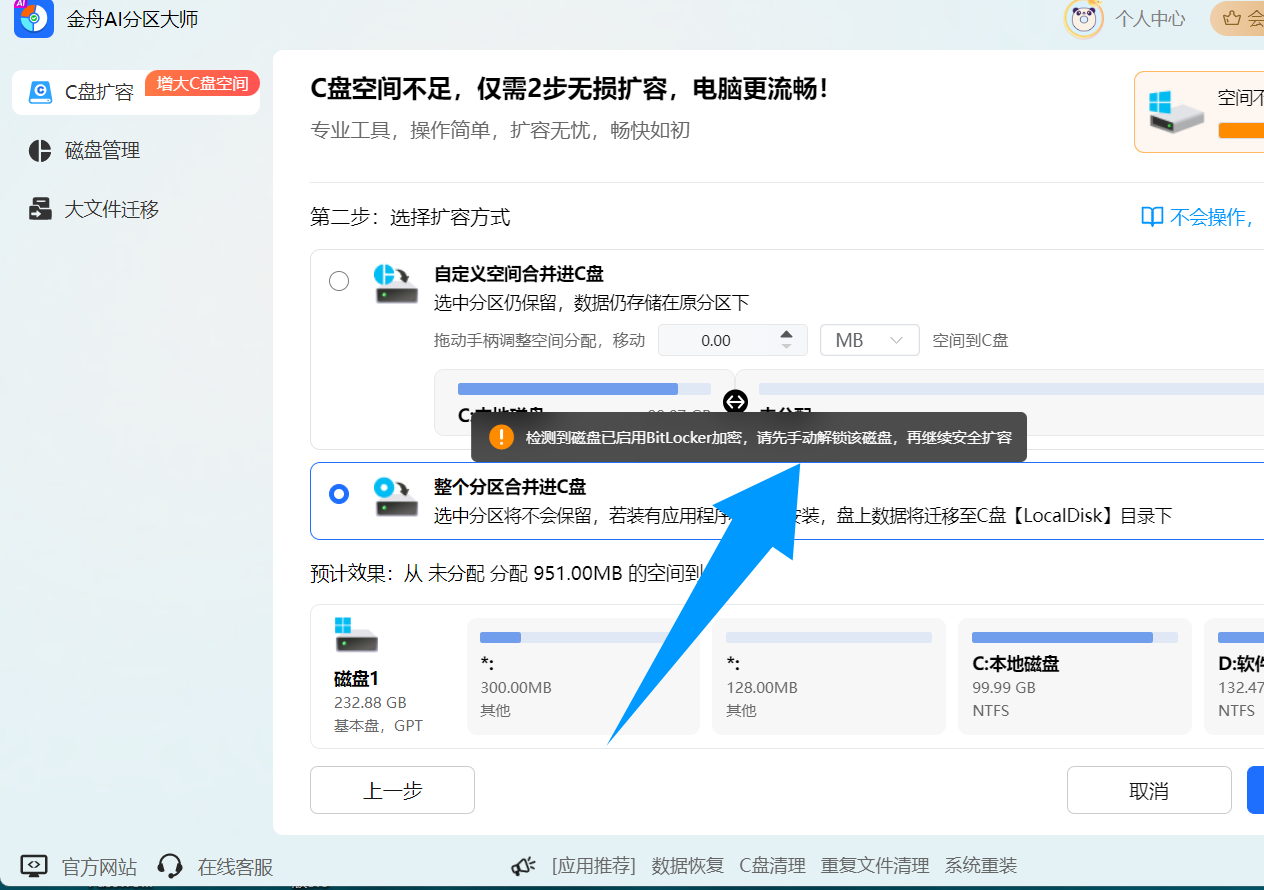The image size is (1264, 890).
Task: Click the orange warning icon in notification
Action: pos(500,437)
